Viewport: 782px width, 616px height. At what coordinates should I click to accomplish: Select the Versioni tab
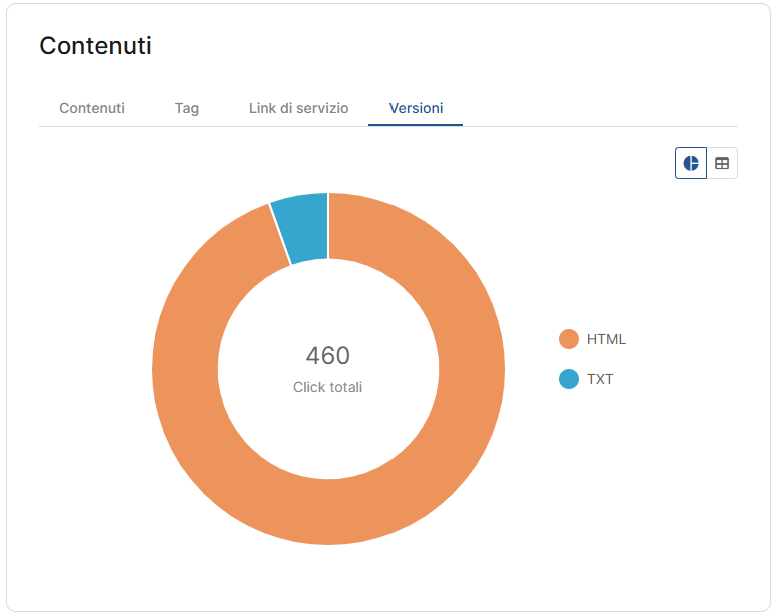pos(415,108)
